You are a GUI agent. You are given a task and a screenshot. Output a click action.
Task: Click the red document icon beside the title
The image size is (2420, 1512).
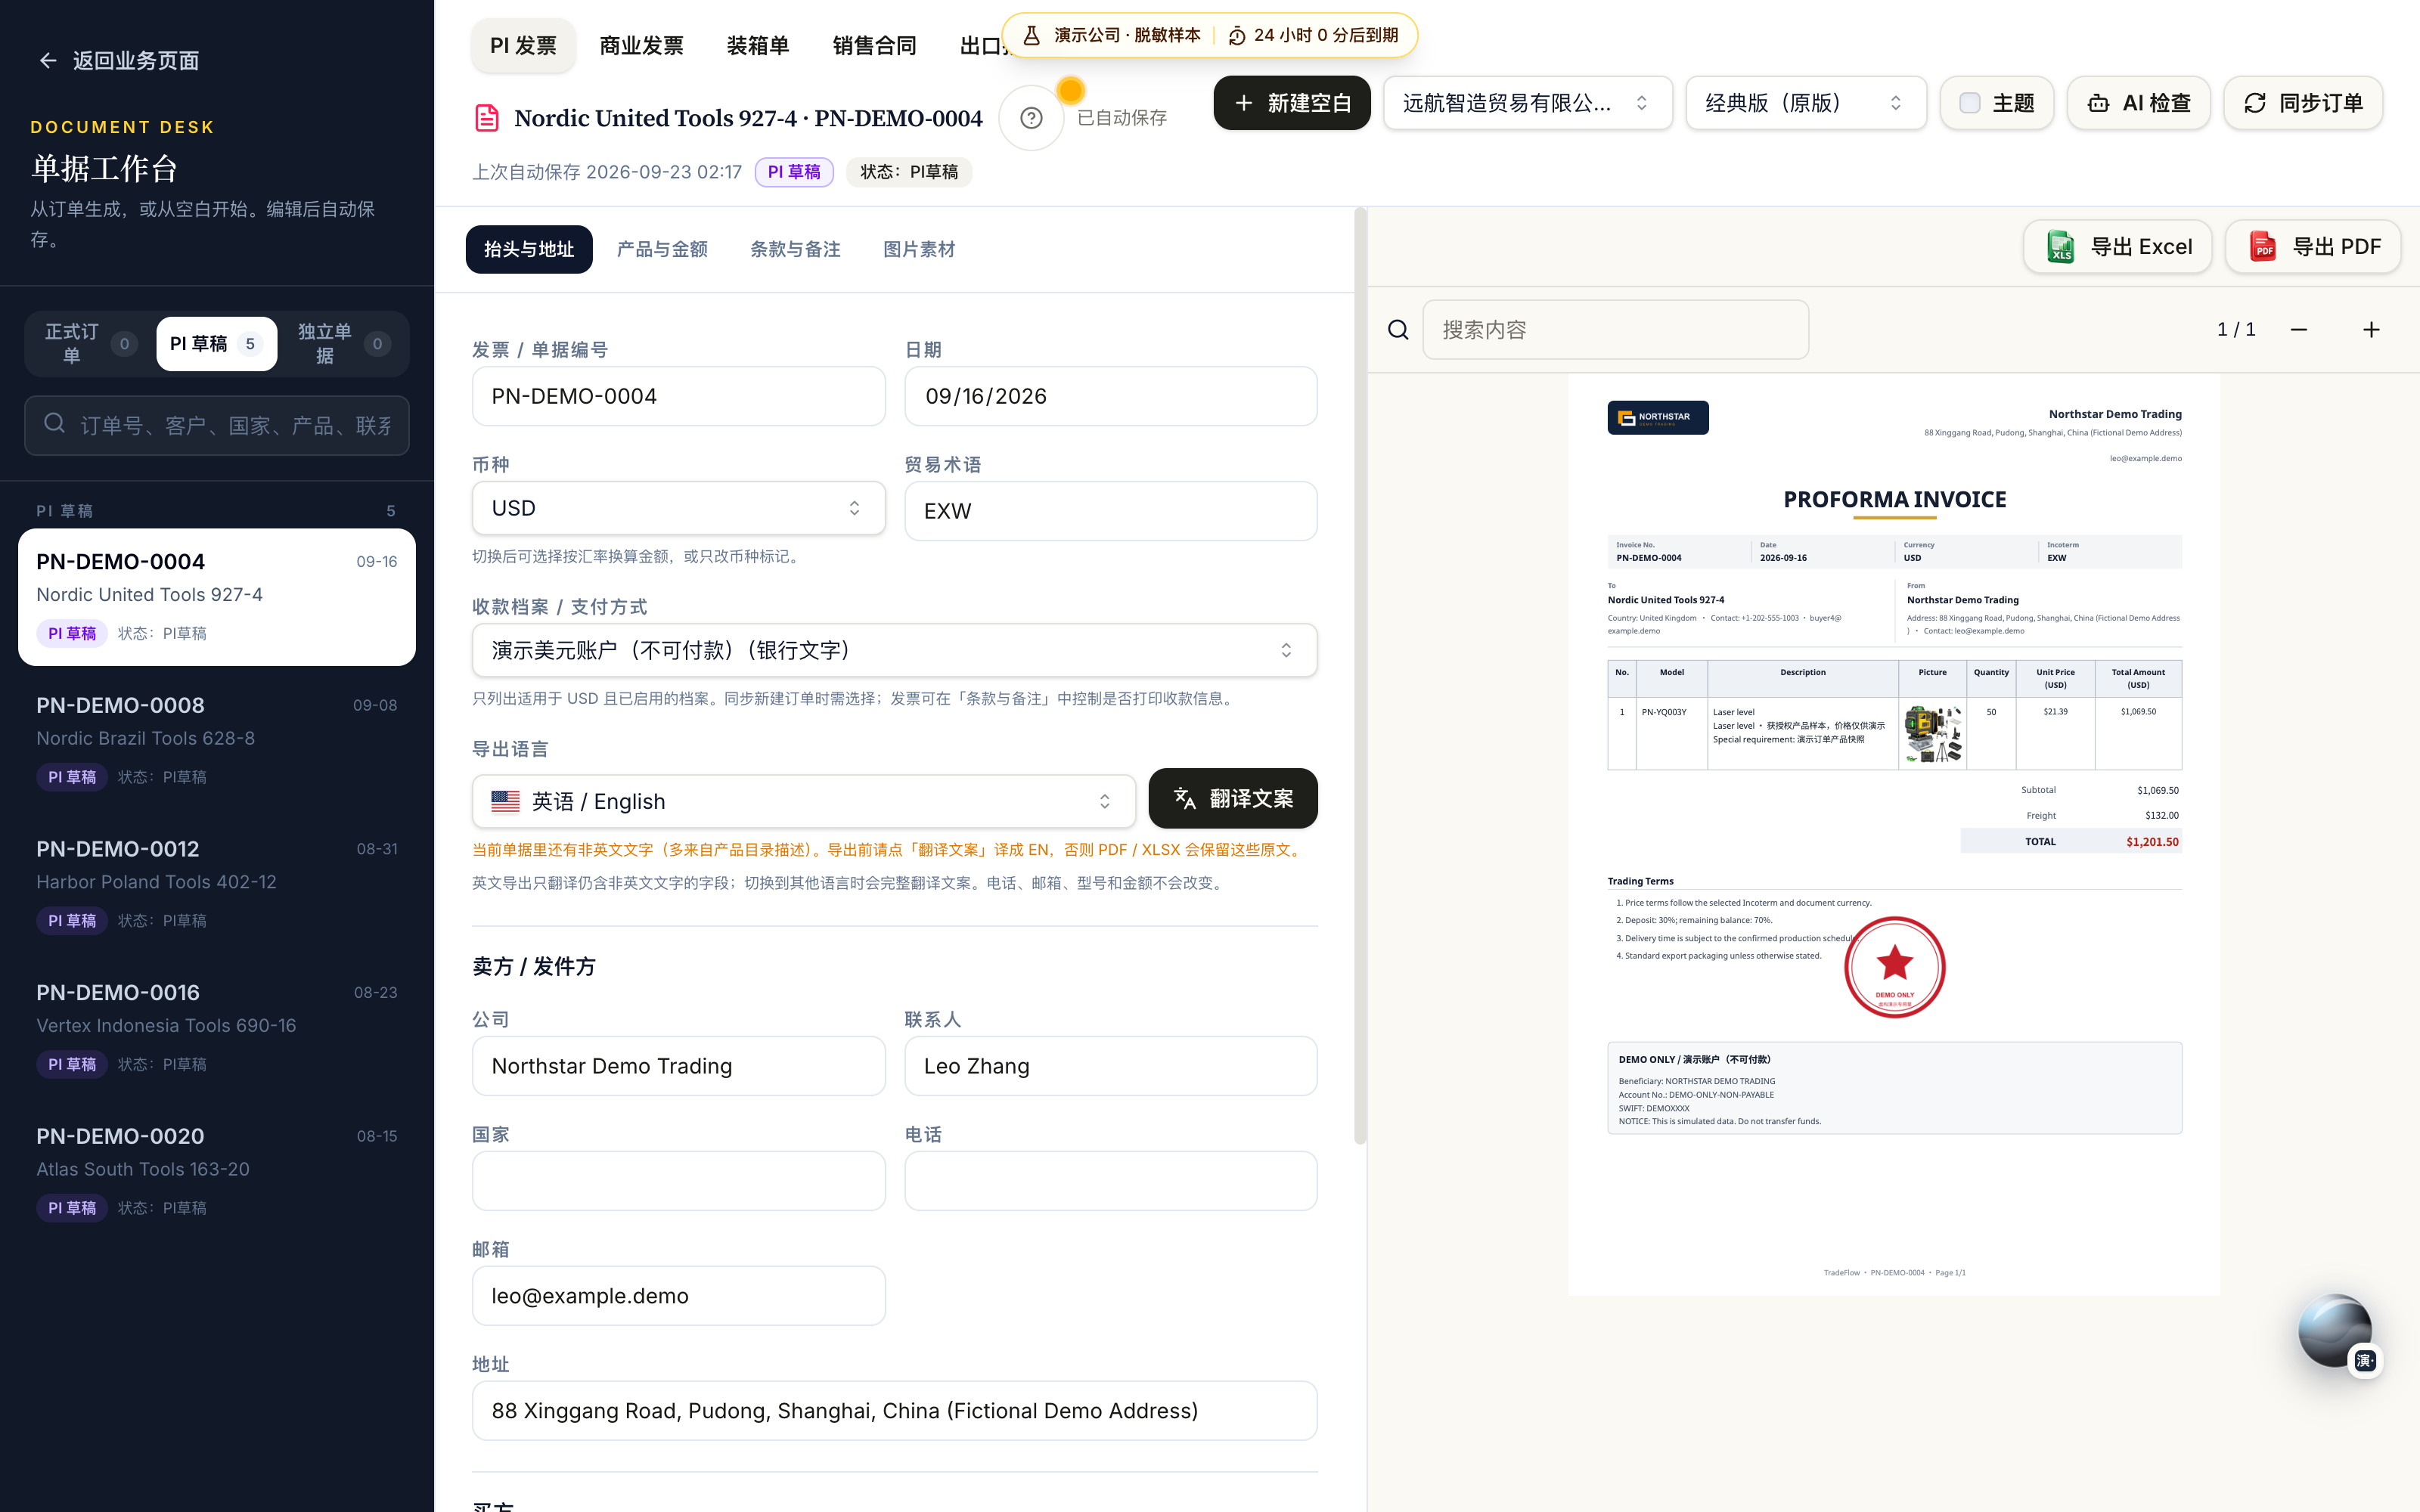pos(486,118)
